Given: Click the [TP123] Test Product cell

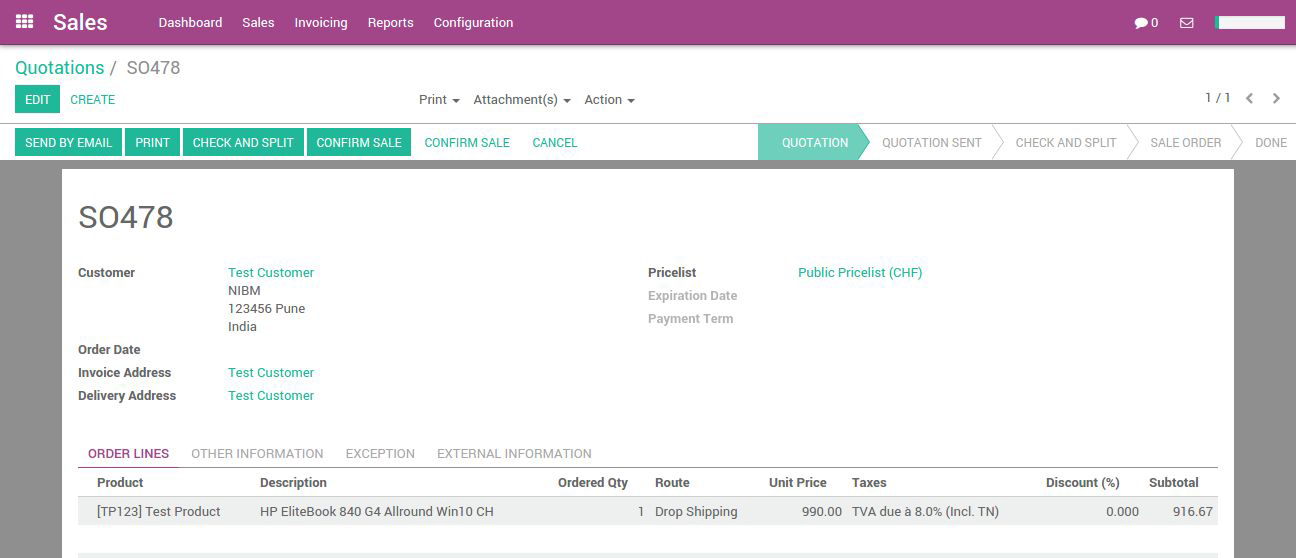Looking at the screenshot, I should [x=158, y=511].
